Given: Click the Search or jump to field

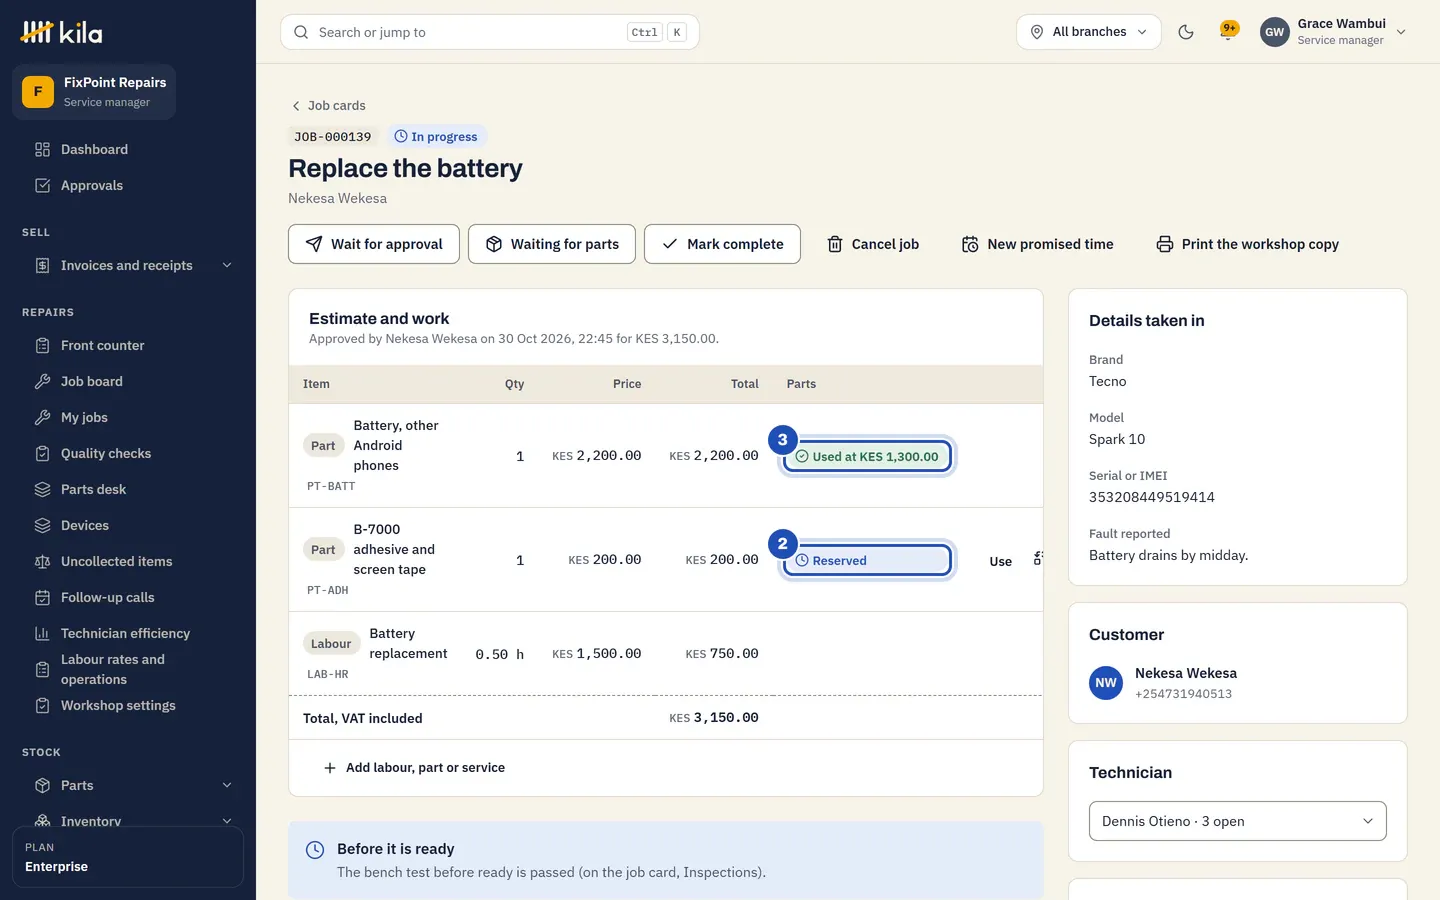Looking at the screenshot, I should point(490,32).
